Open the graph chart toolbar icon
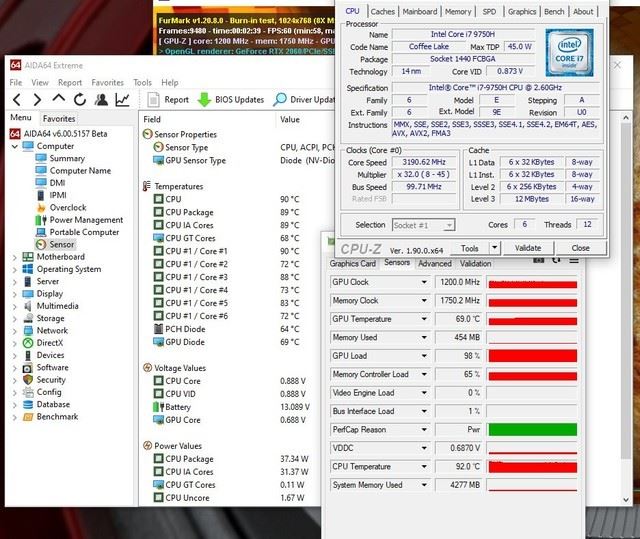Image resolution: width=640 pixels, height=539 pixels. point(122,99)
